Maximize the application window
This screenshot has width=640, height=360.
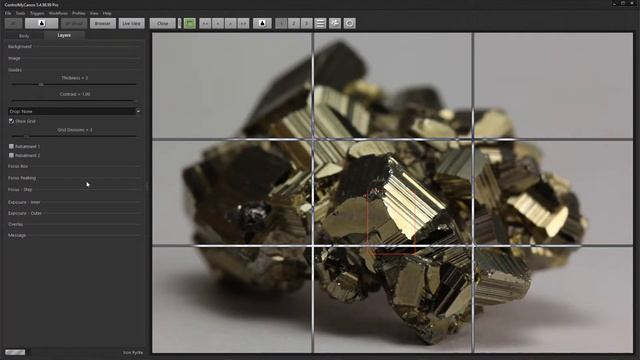point(623,4)
